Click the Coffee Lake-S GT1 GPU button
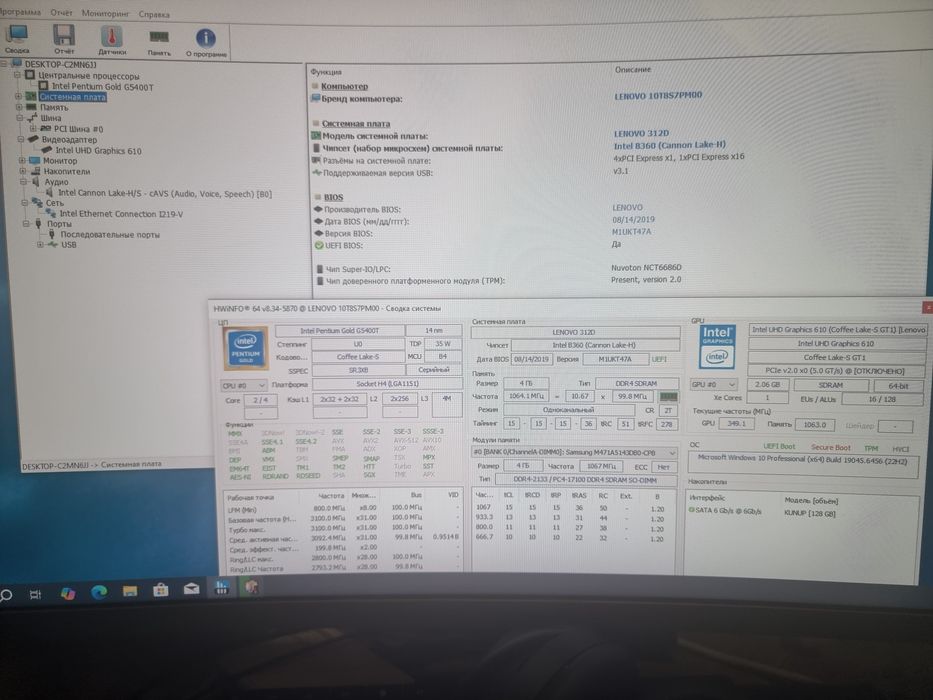Viewport: 933px width, 700px height. [x=835, y=357]
